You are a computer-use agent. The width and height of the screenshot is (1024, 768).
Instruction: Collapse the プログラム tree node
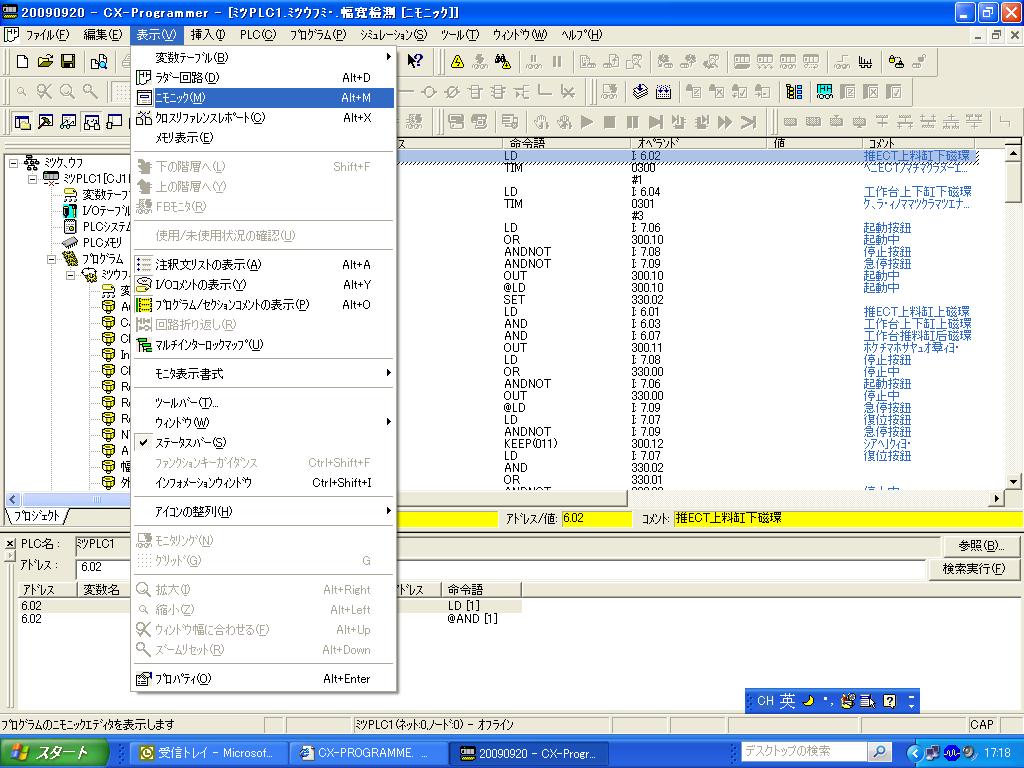click(49, 259)
